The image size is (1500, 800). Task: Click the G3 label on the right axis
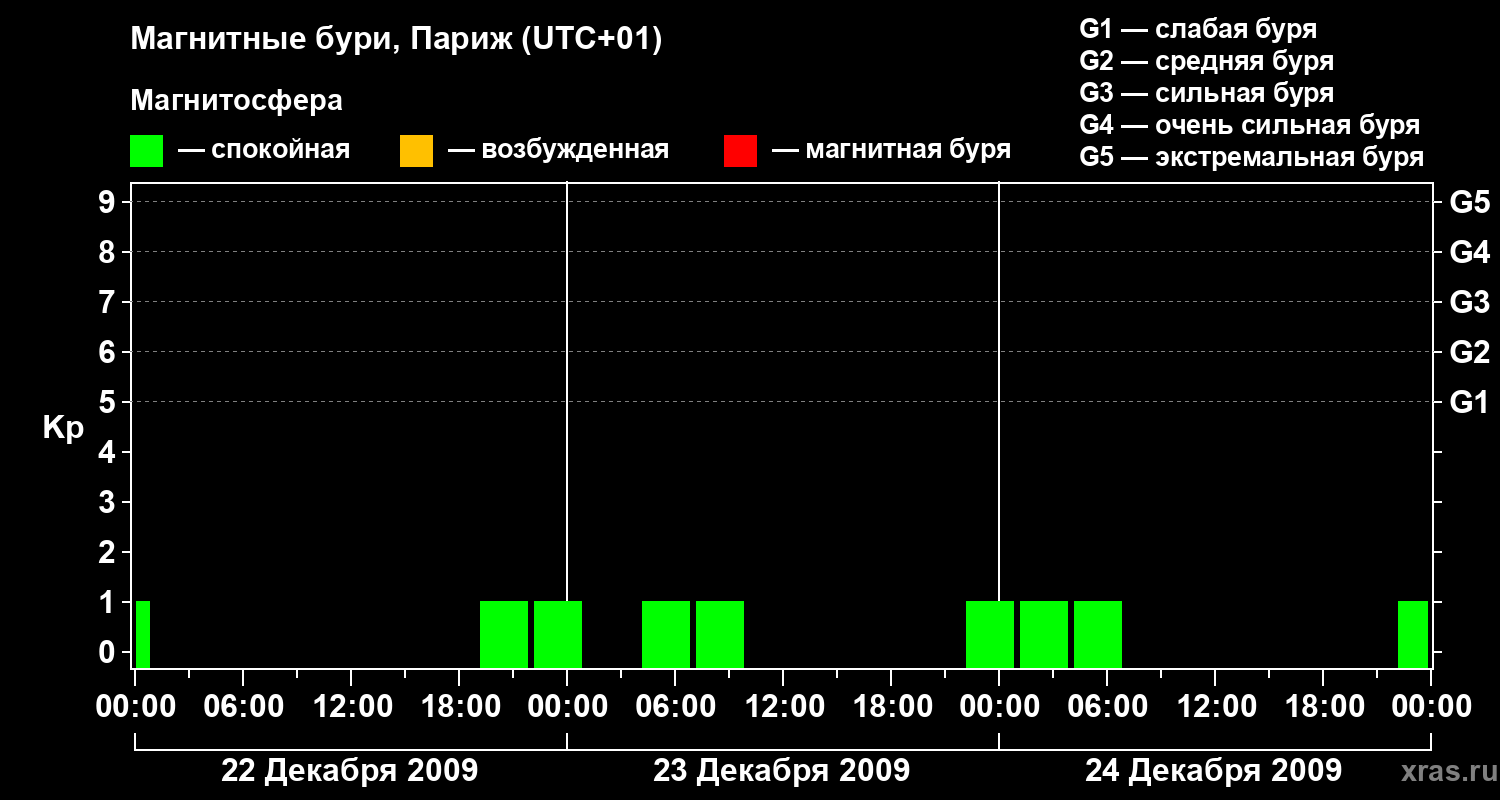pyautogui.click(x=1469, y=302)
